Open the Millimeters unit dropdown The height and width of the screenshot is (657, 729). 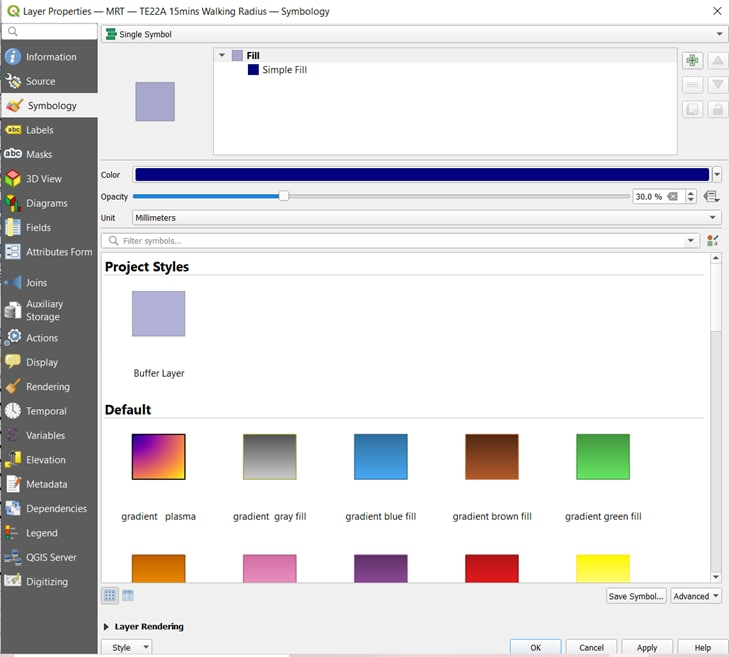tap(425, 217)
